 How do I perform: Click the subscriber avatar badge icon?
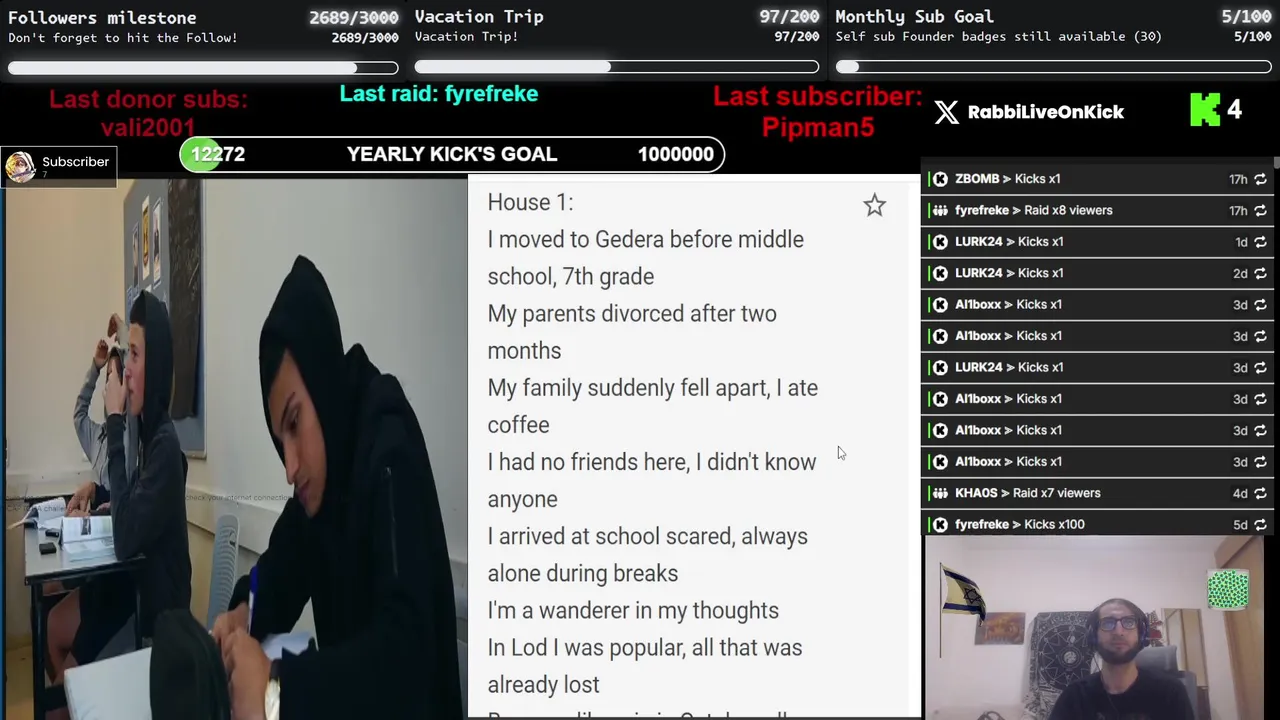[20, 167]
